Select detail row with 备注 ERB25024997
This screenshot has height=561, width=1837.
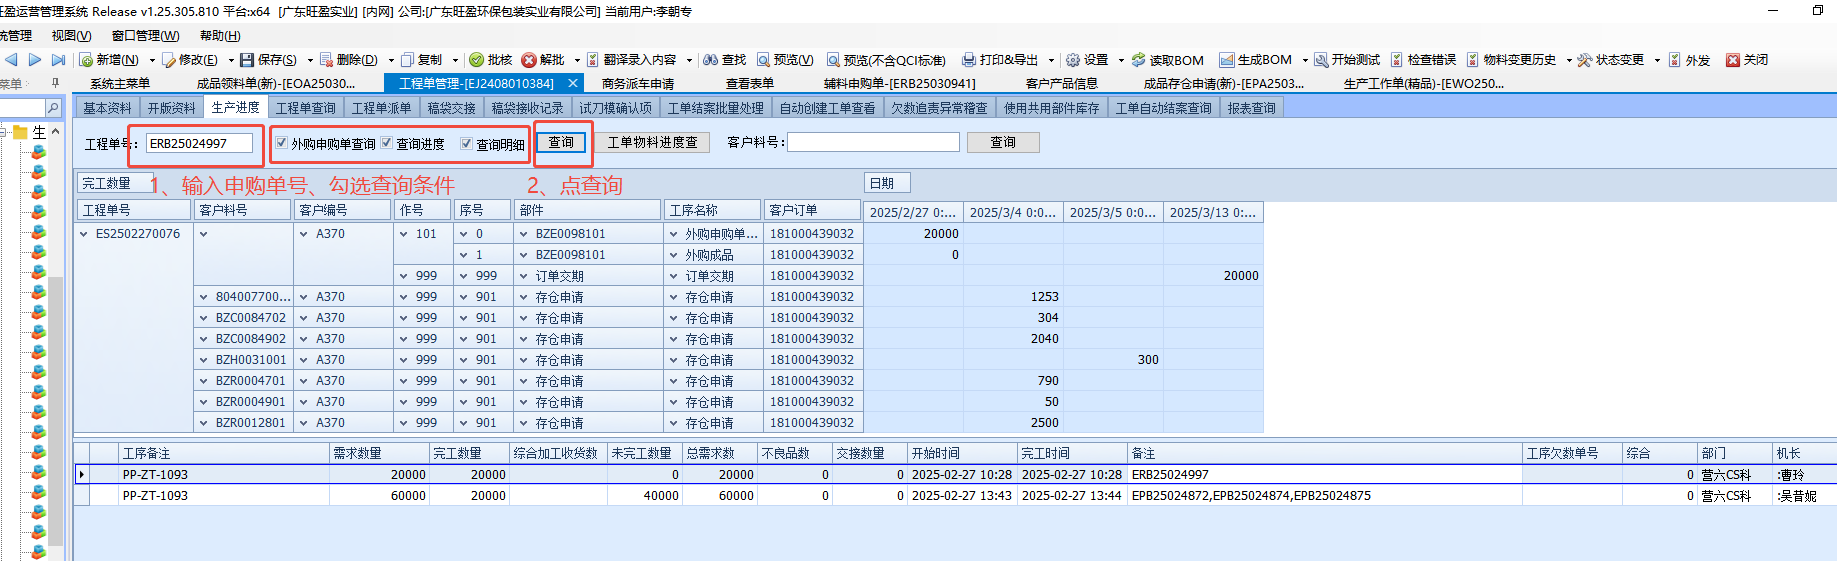click(x=956, y=475)
